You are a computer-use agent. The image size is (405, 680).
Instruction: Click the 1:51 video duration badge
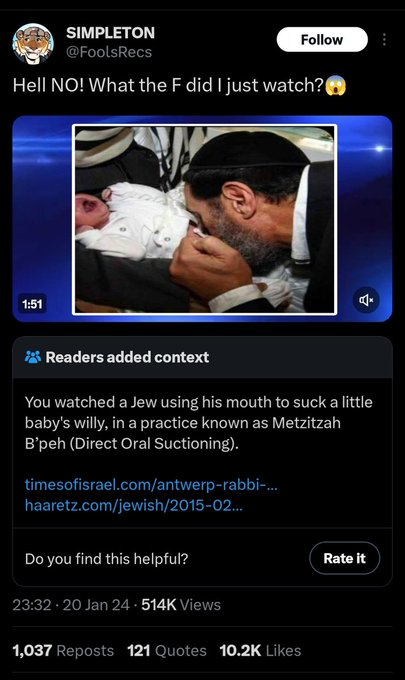click(x=33, y=304)
